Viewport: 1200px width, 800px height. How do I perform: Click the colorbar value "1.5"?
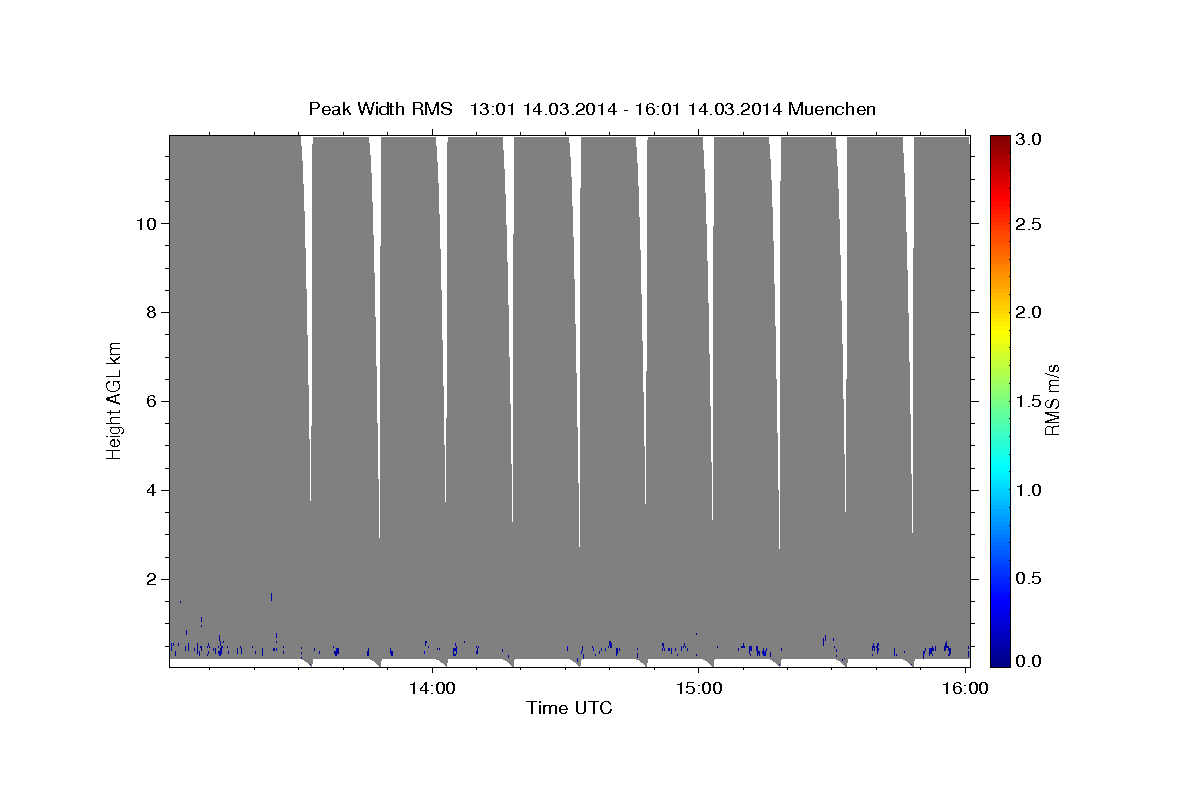[x=1029, y=401]
